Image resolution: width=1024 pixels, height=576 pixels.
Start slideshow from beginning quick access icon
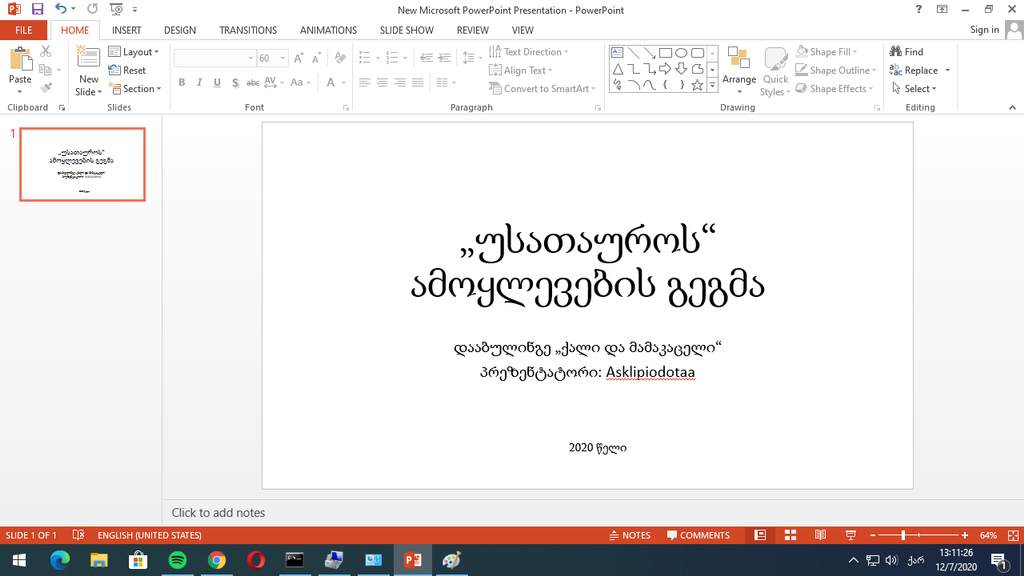116,9
